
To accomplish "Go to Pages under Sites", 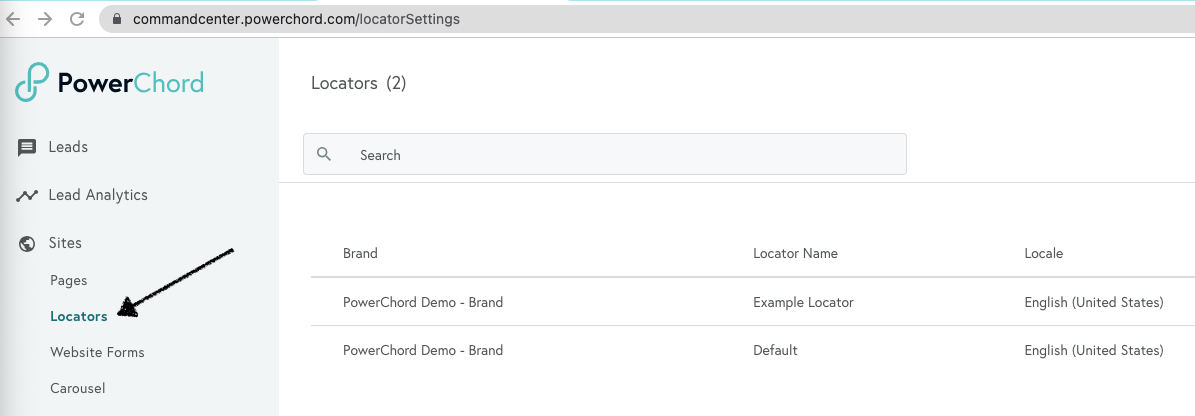I will (69, 281).
